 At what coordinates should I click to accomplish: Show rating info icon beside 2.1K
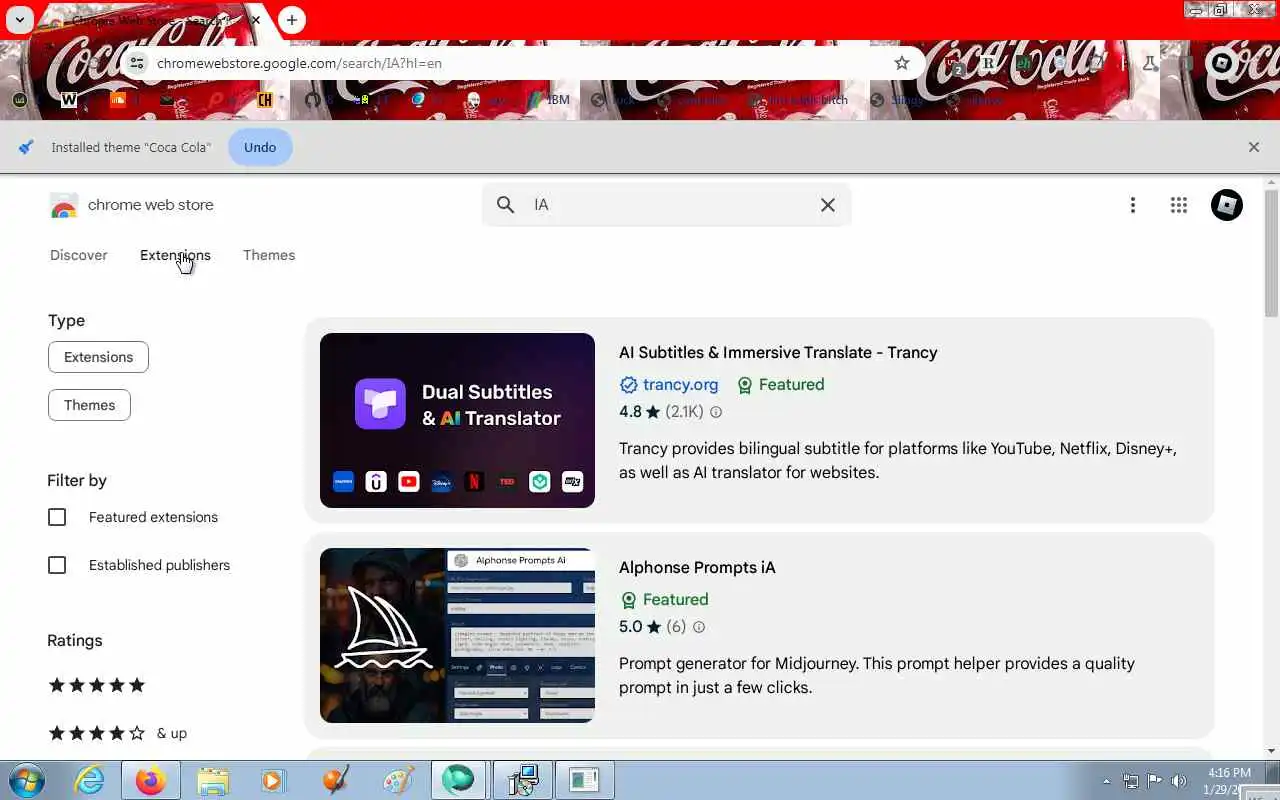(716, 412)
